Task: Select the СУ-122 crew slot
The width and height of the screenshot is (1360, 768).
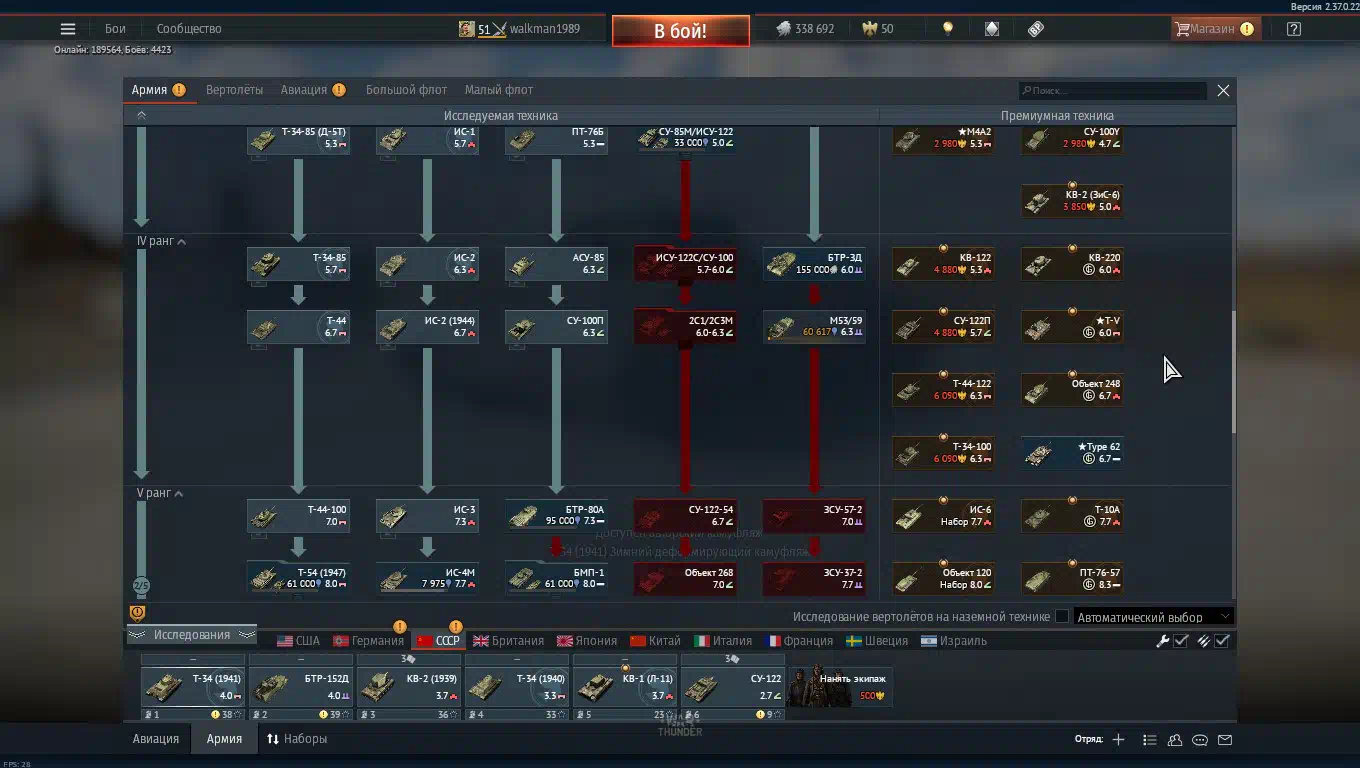Action: pyautogui.click(x=733, y=687)
